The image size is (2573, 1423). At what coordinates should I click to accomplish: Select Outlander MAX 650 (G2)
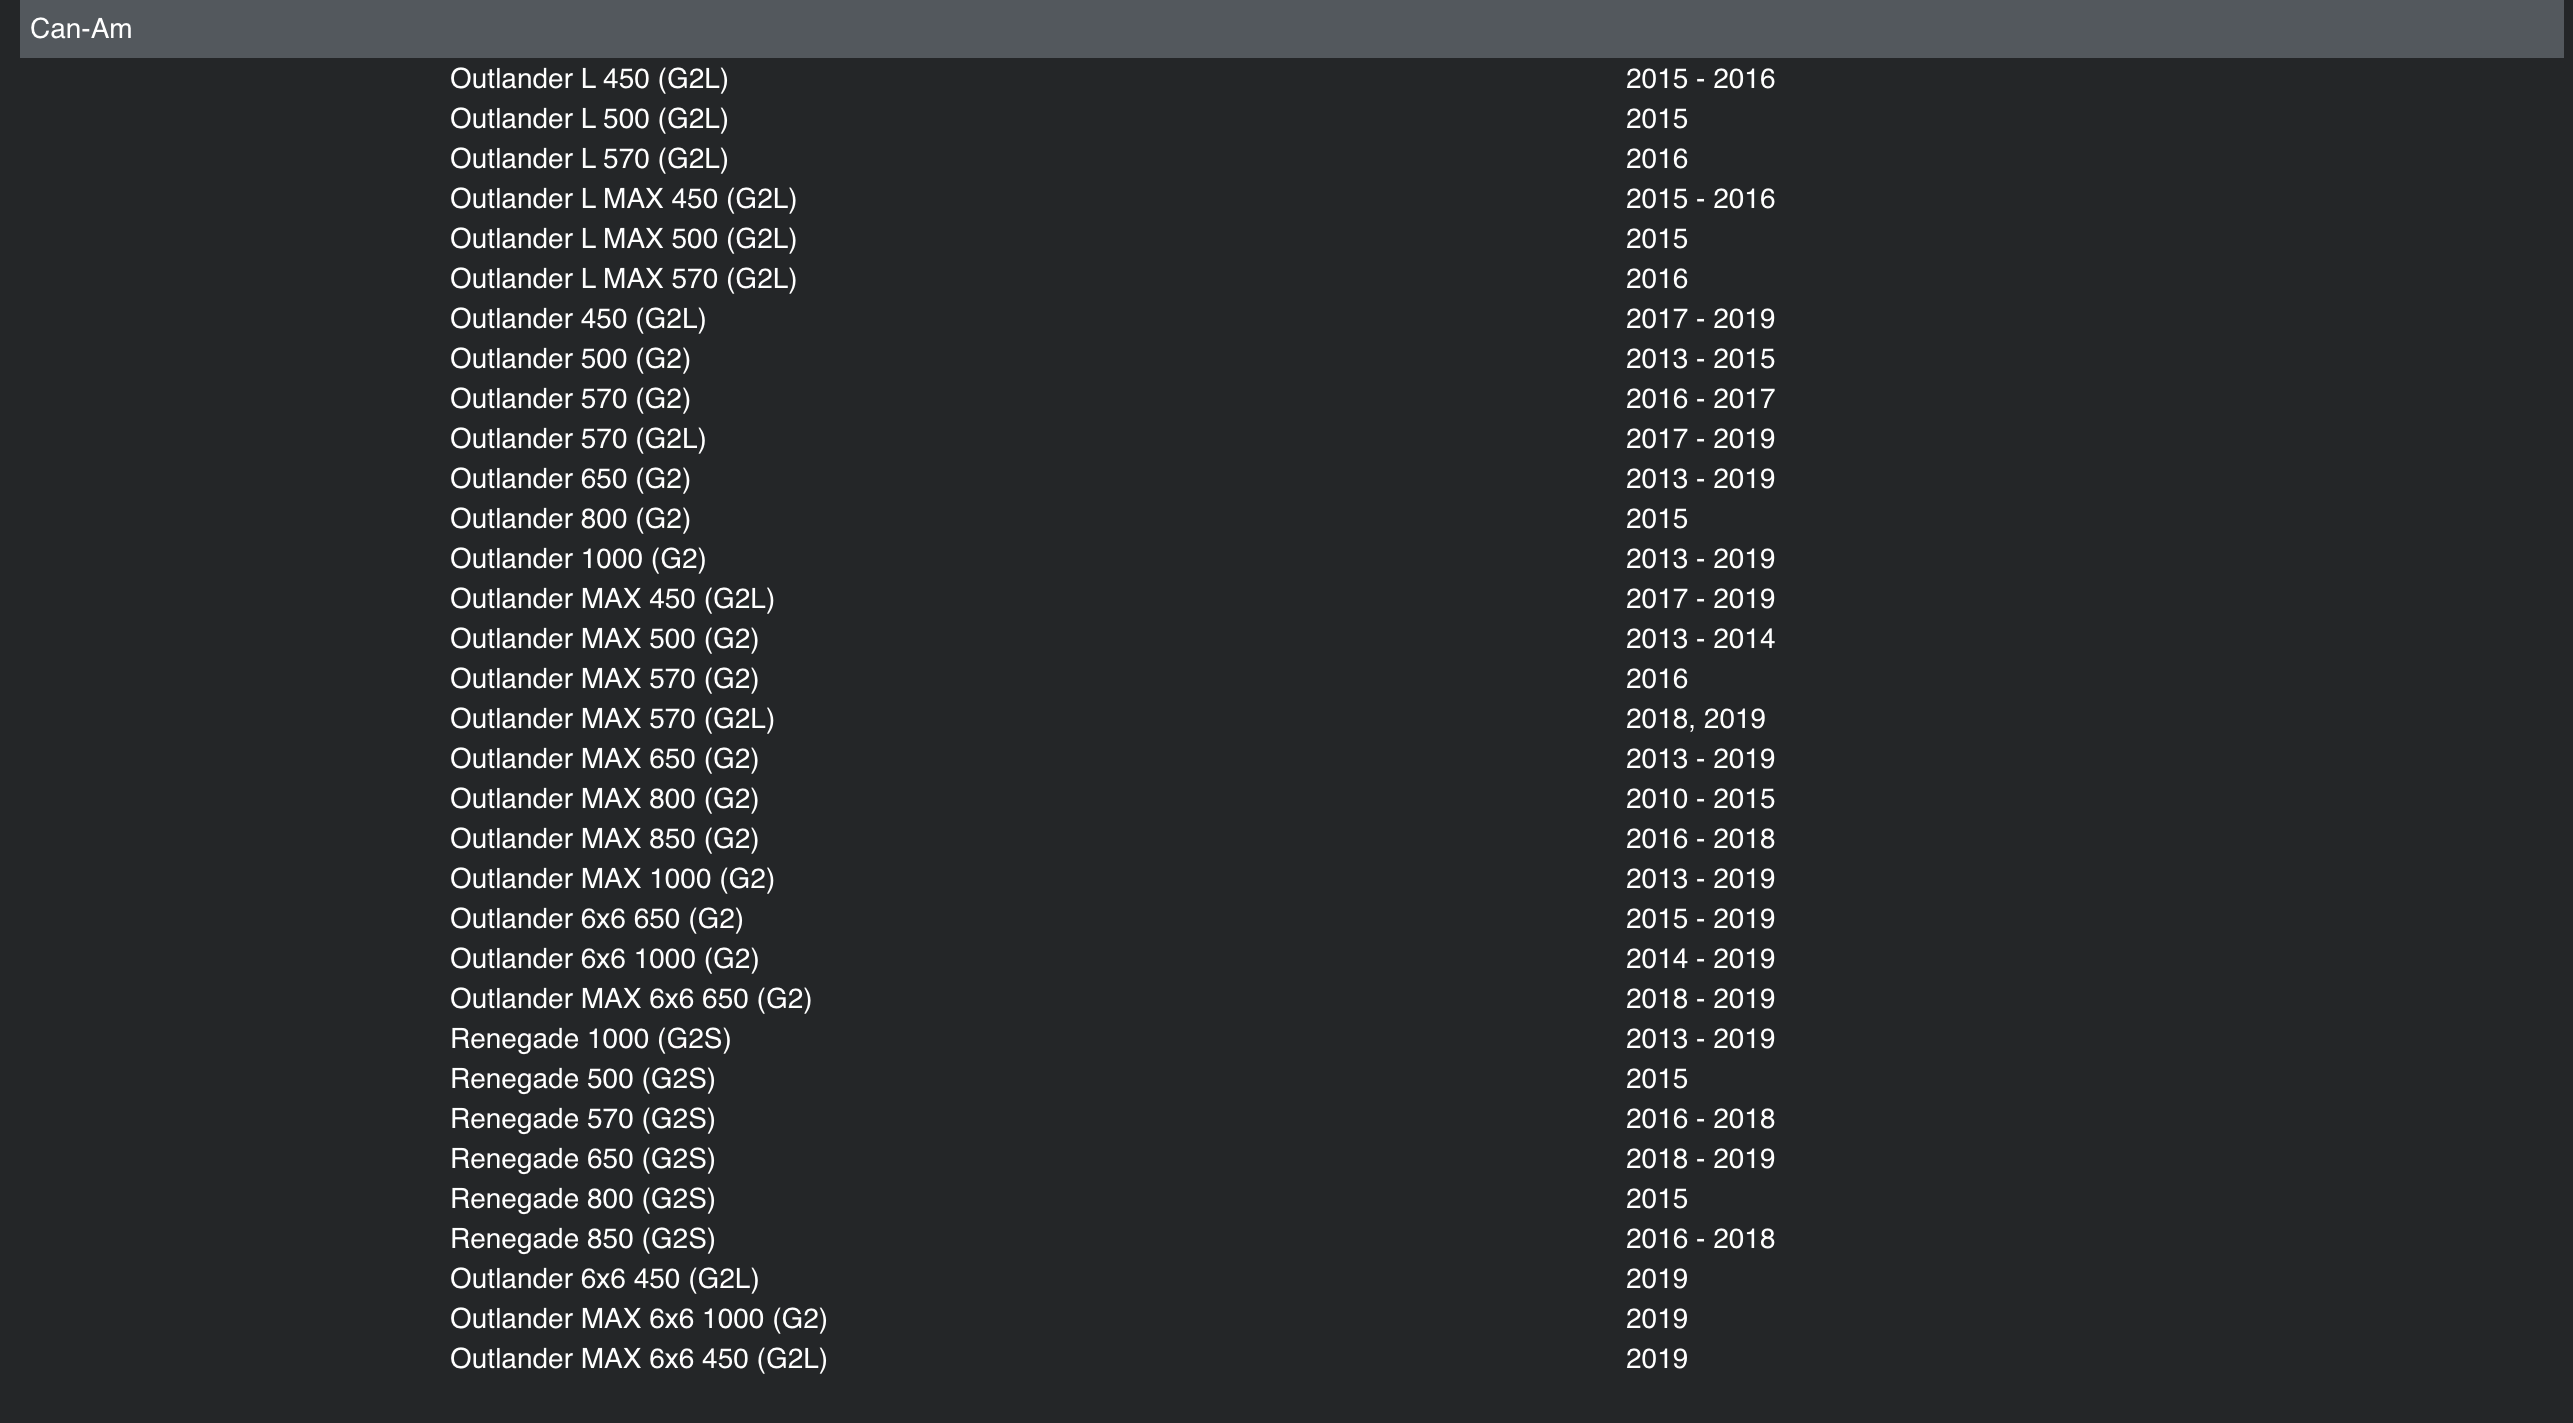pyautogui.click(x=604, y=759)
